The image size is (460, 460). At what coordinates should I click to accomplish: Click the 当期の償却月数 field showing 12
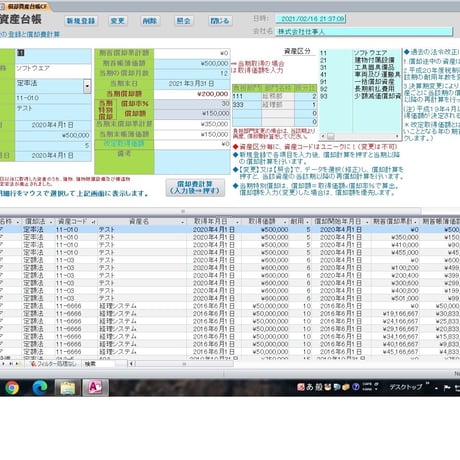(192, 73)
